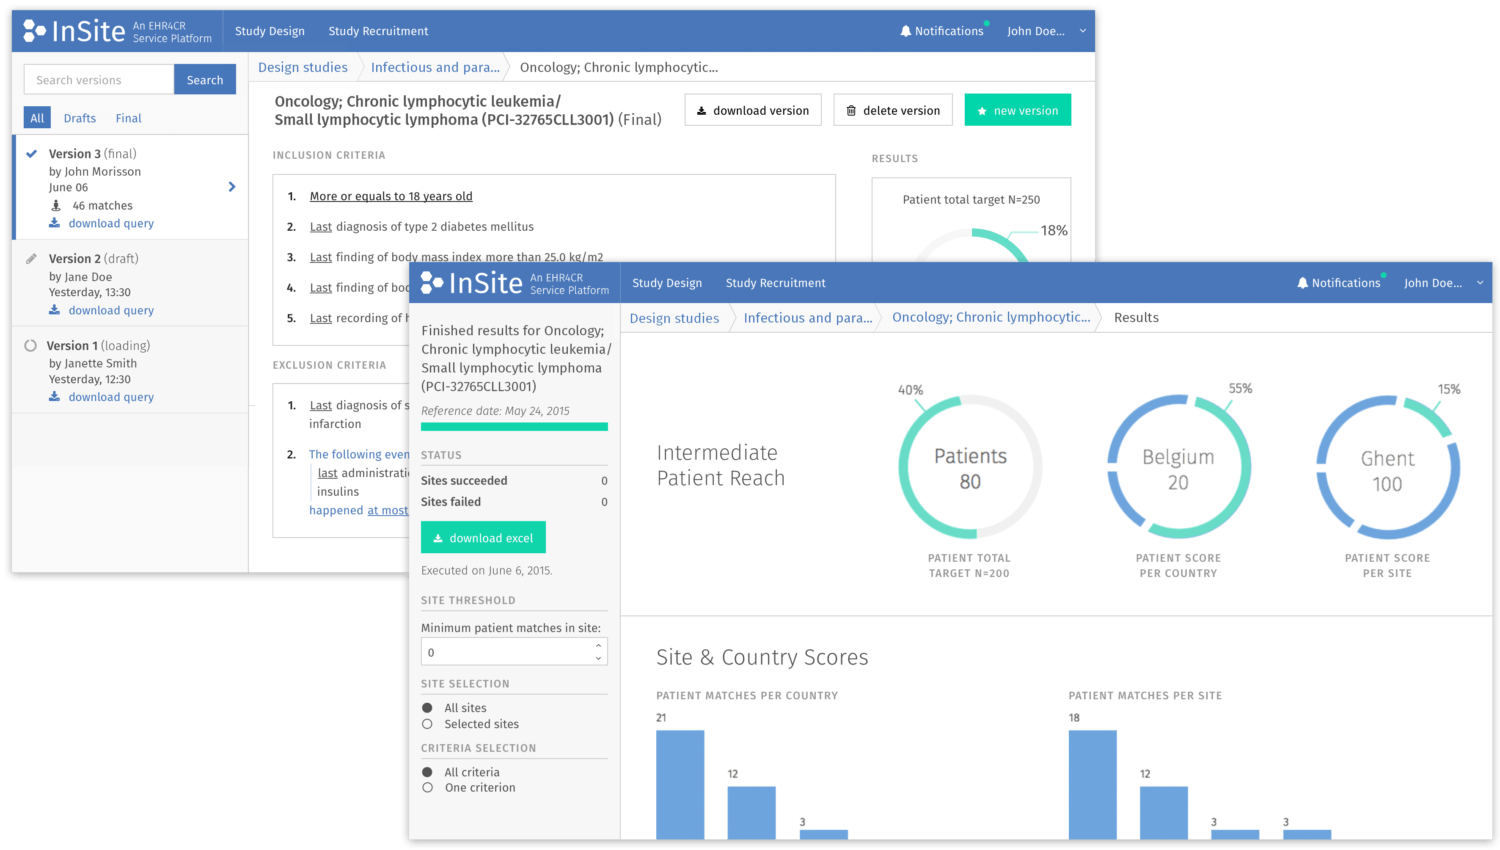The width and height of the screenshot is (1500, 850).
Task: Switch to All versions filter tab
Action: click(x=37, y=118)
